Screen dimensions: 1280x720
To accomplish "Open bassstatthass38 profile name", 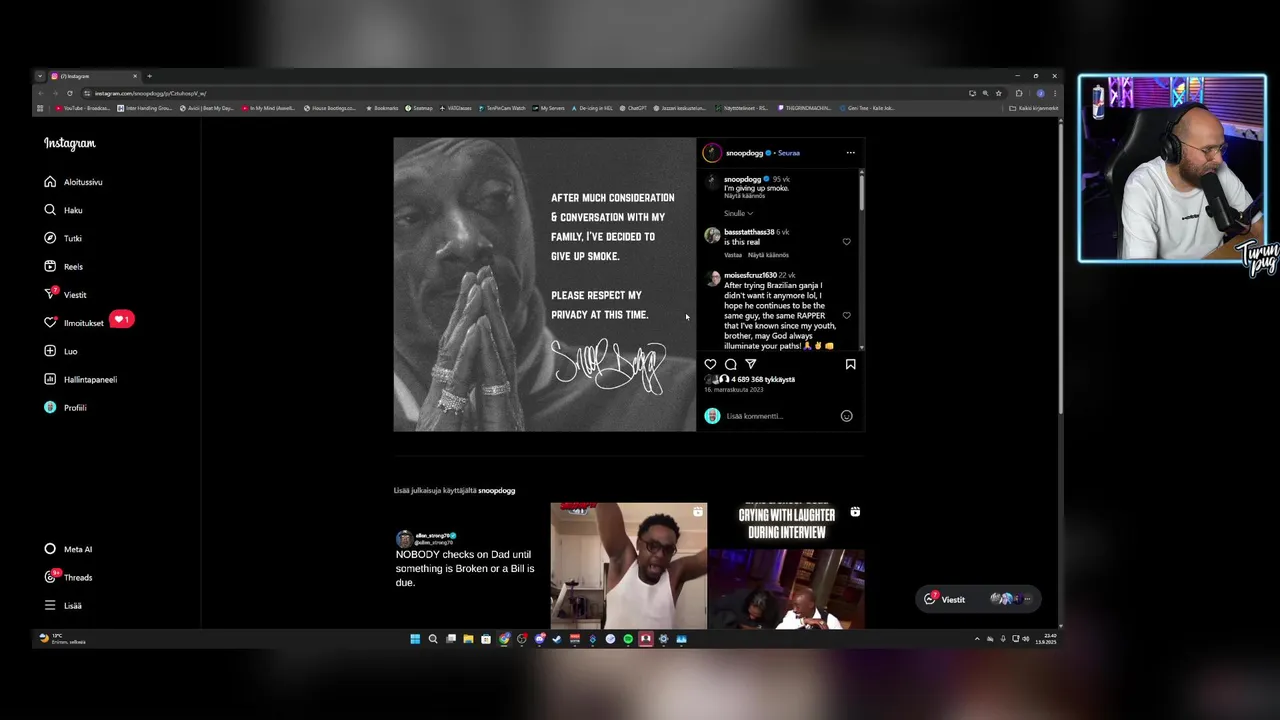I will tap(749, 232).
